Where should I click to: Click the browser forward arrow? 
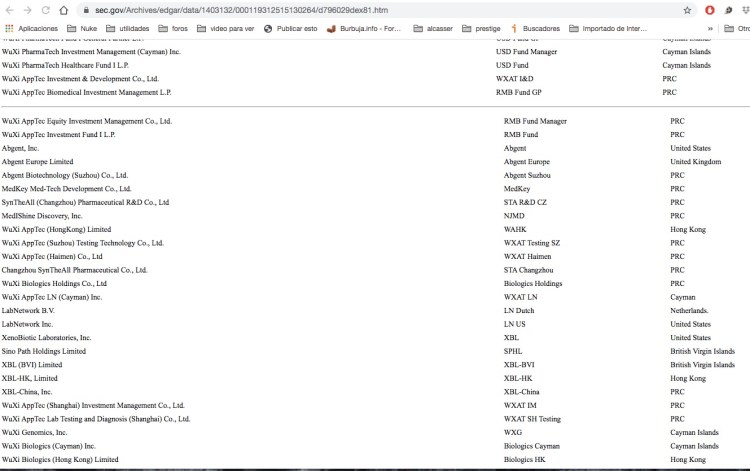[27, 9]
